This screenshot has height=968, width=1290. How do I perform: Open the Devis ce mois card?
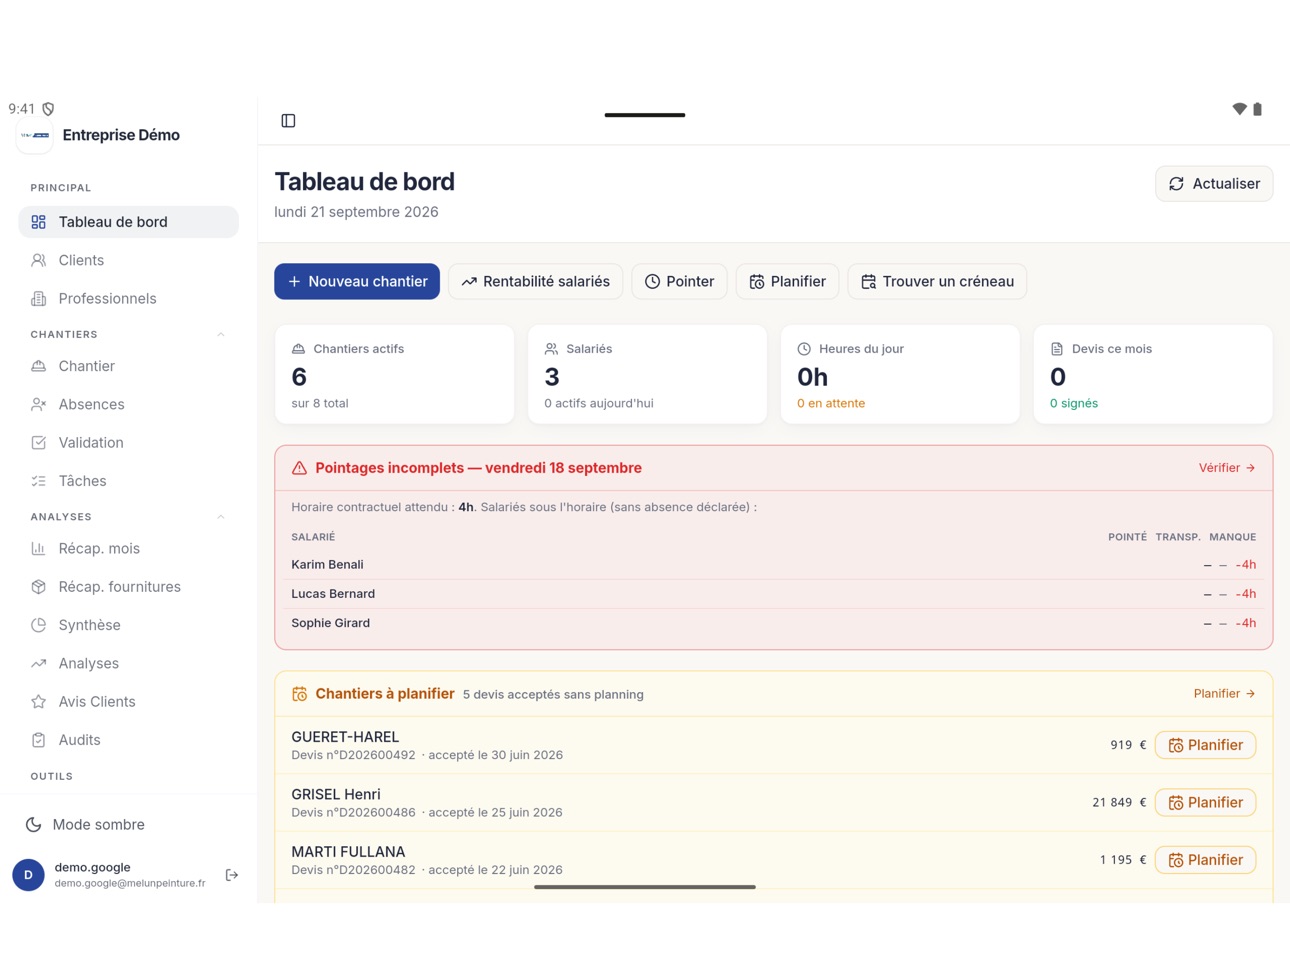click(1153, 374)
